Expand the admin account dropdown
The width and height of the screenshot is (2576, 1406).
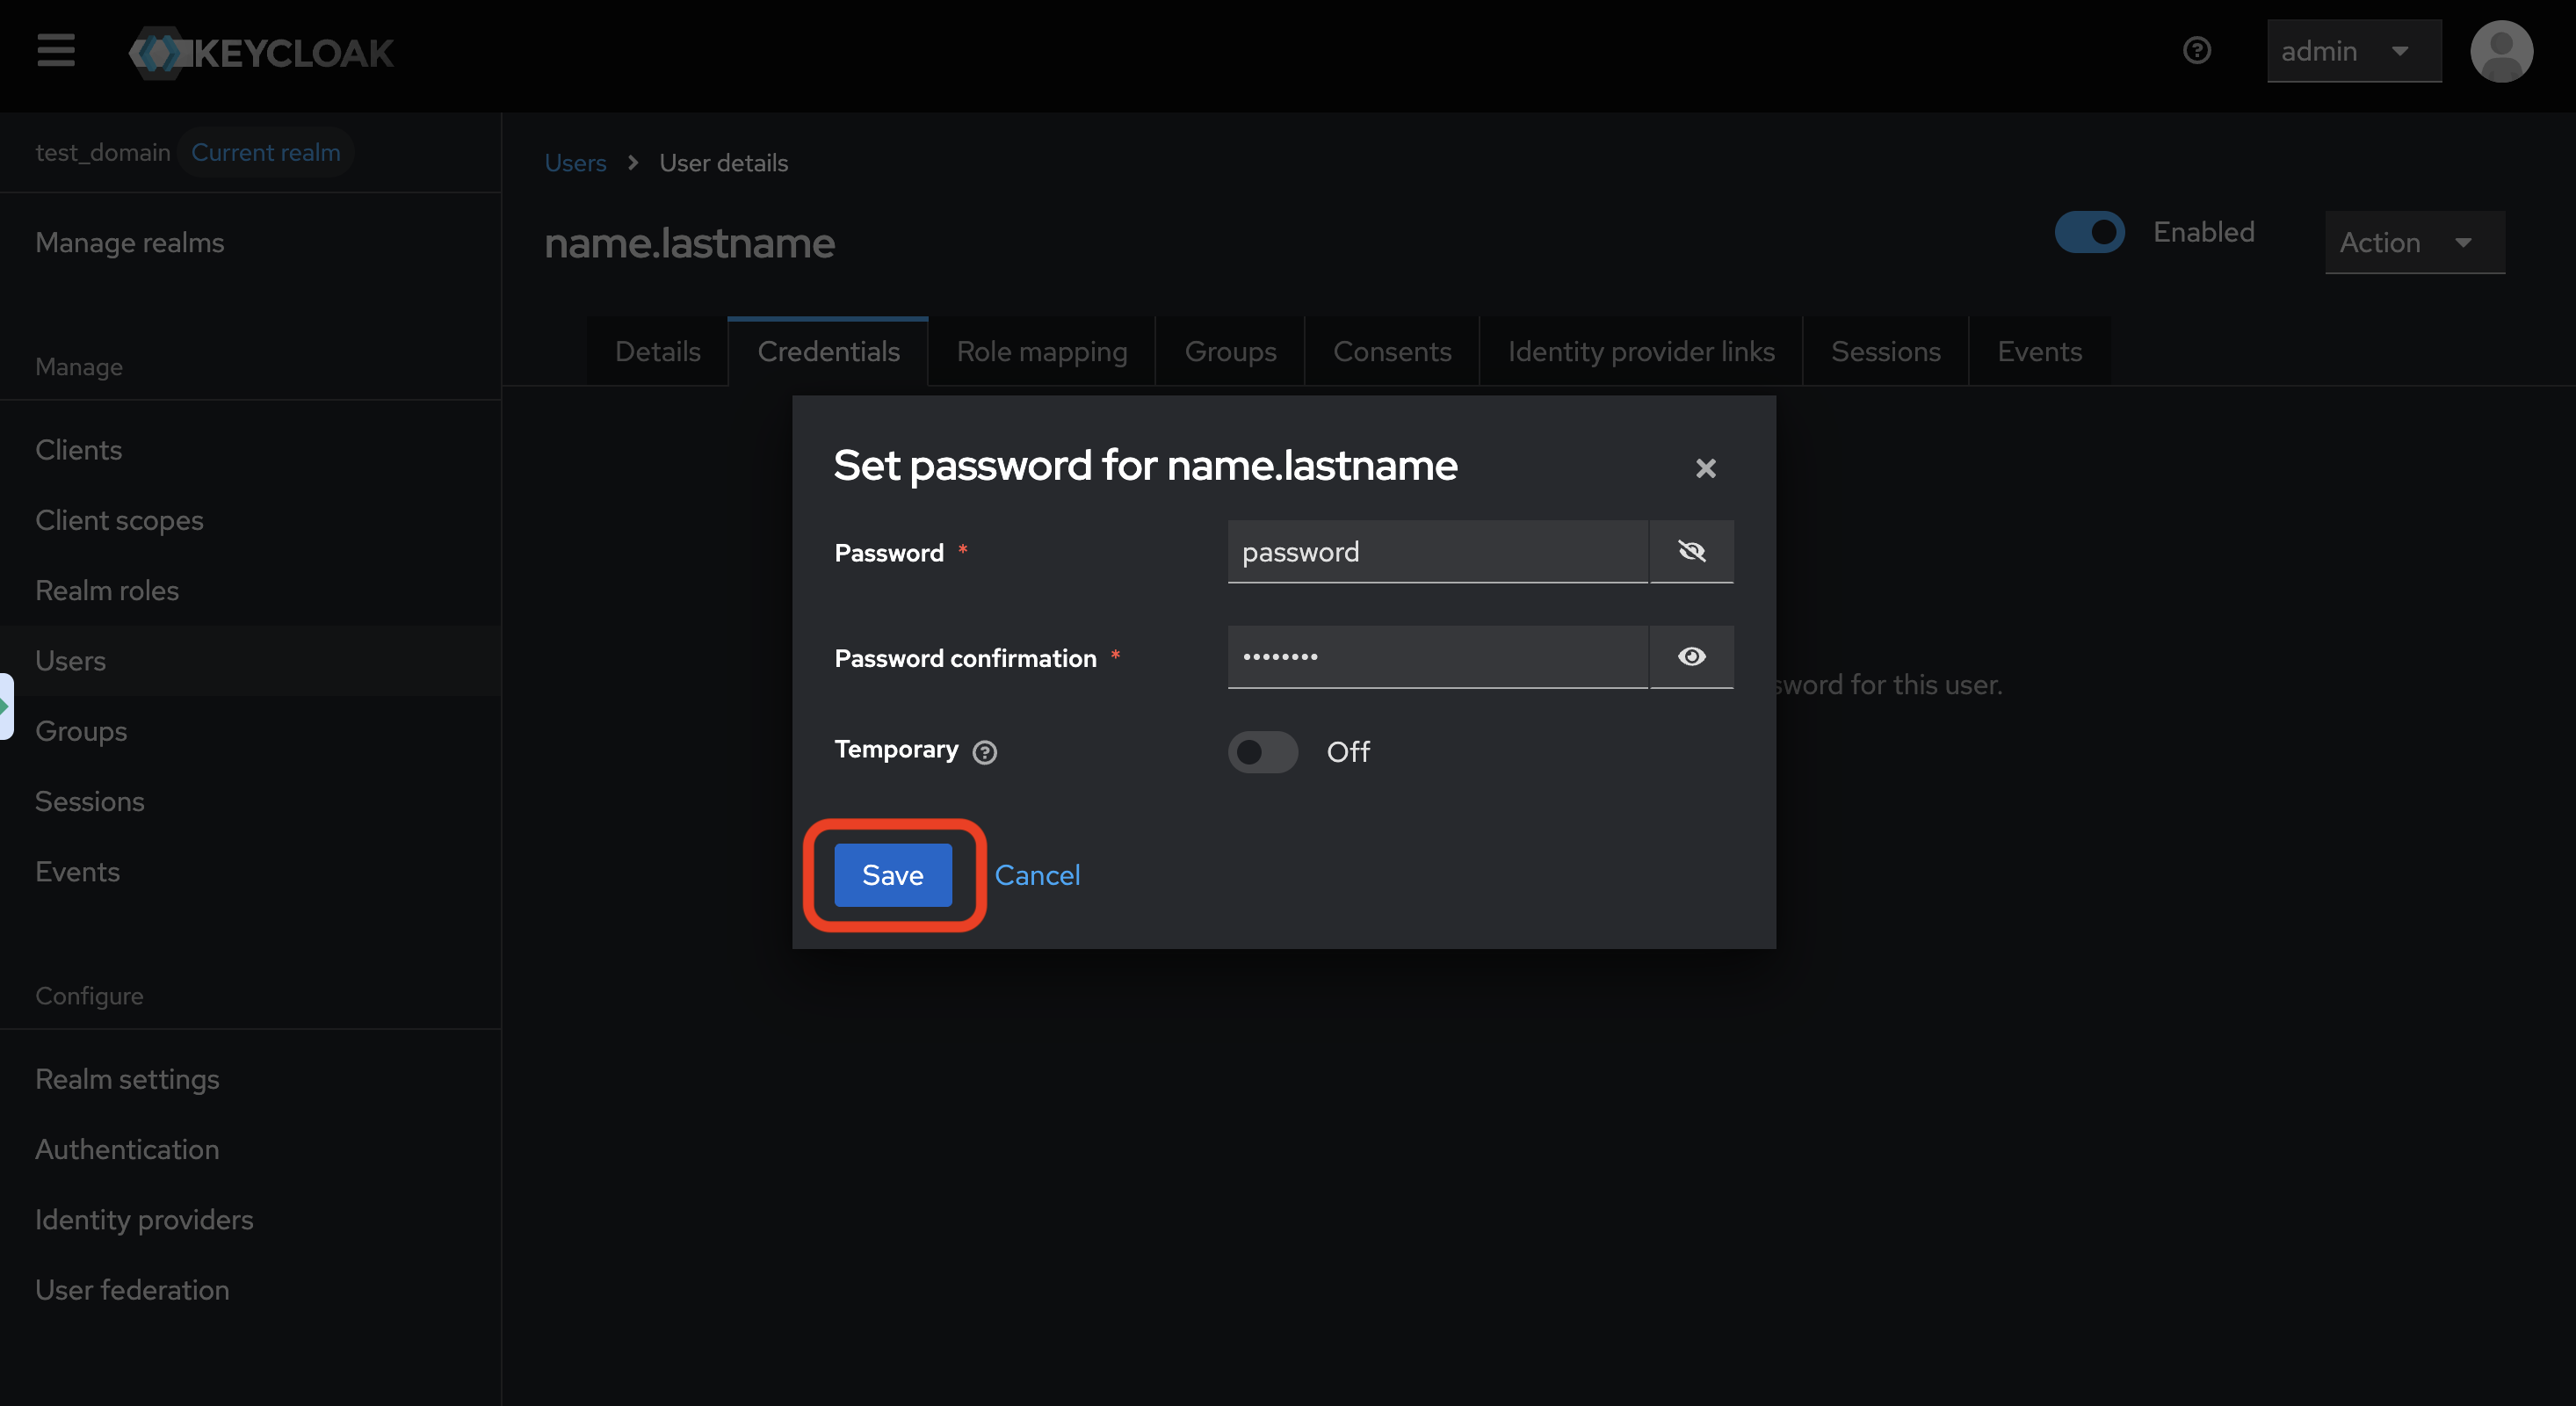point(2353,51)
